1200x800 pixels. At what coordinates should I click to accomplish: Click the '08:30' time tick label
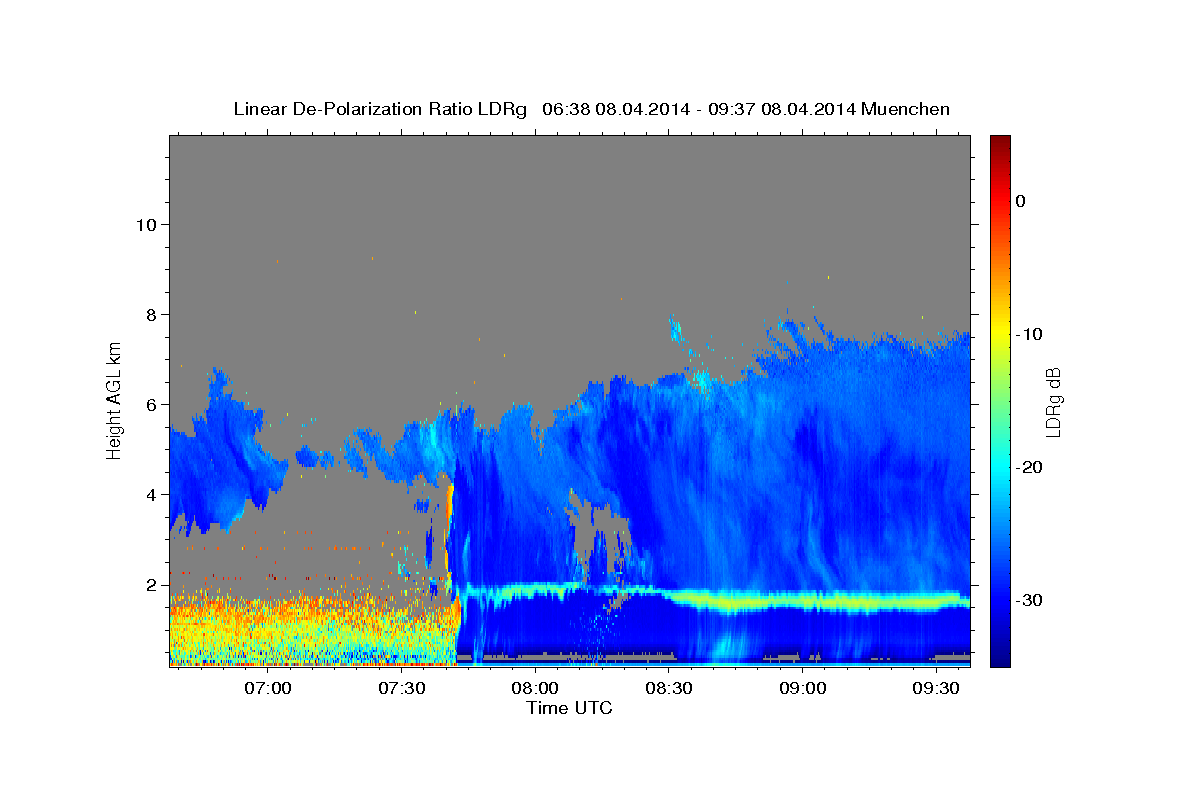669,688
